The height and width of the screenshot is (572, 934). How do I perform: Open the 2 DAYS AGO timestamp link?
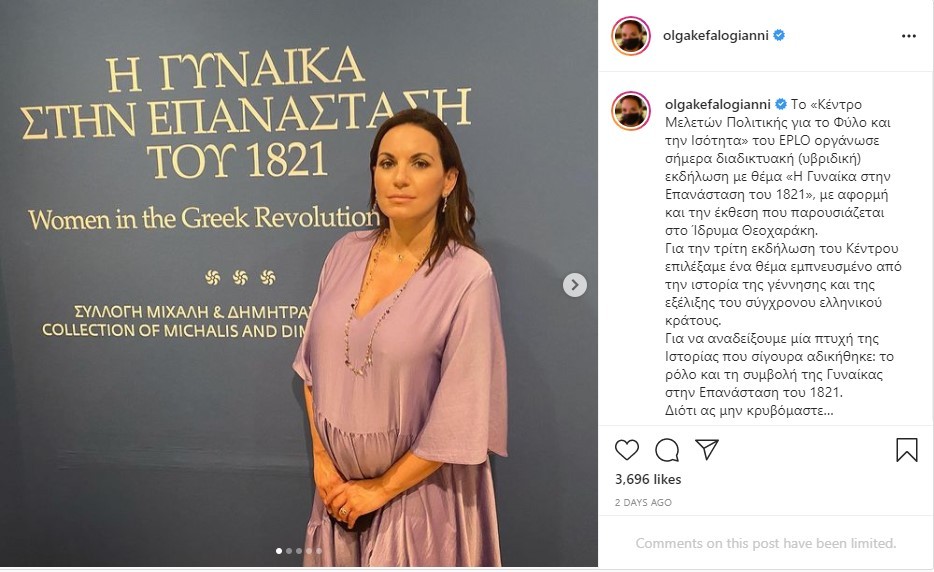[643, 502]
